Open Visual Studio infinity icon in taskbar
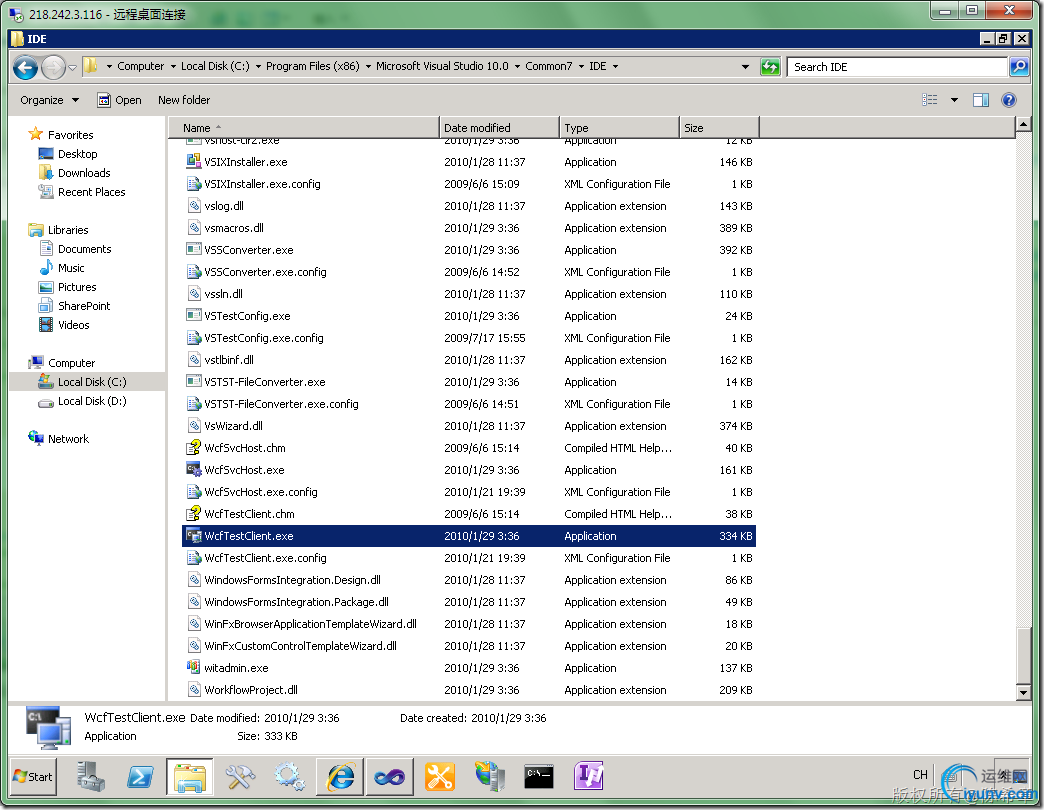1044x810 pixels. click(x=390, y=777)
